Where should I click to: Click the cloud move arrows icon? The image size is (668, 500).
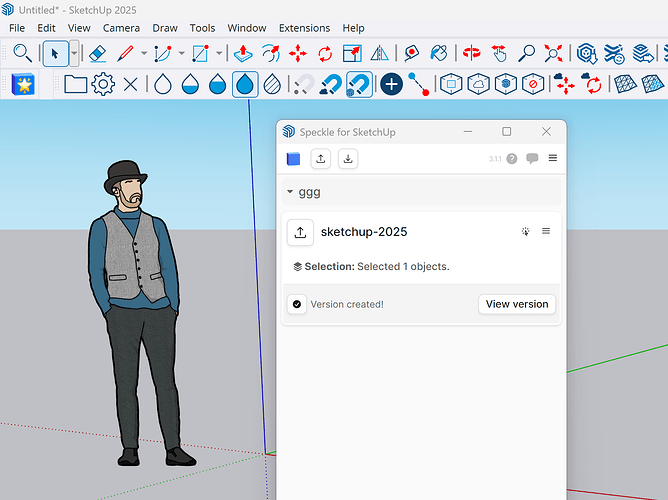(x=565, y=83)
